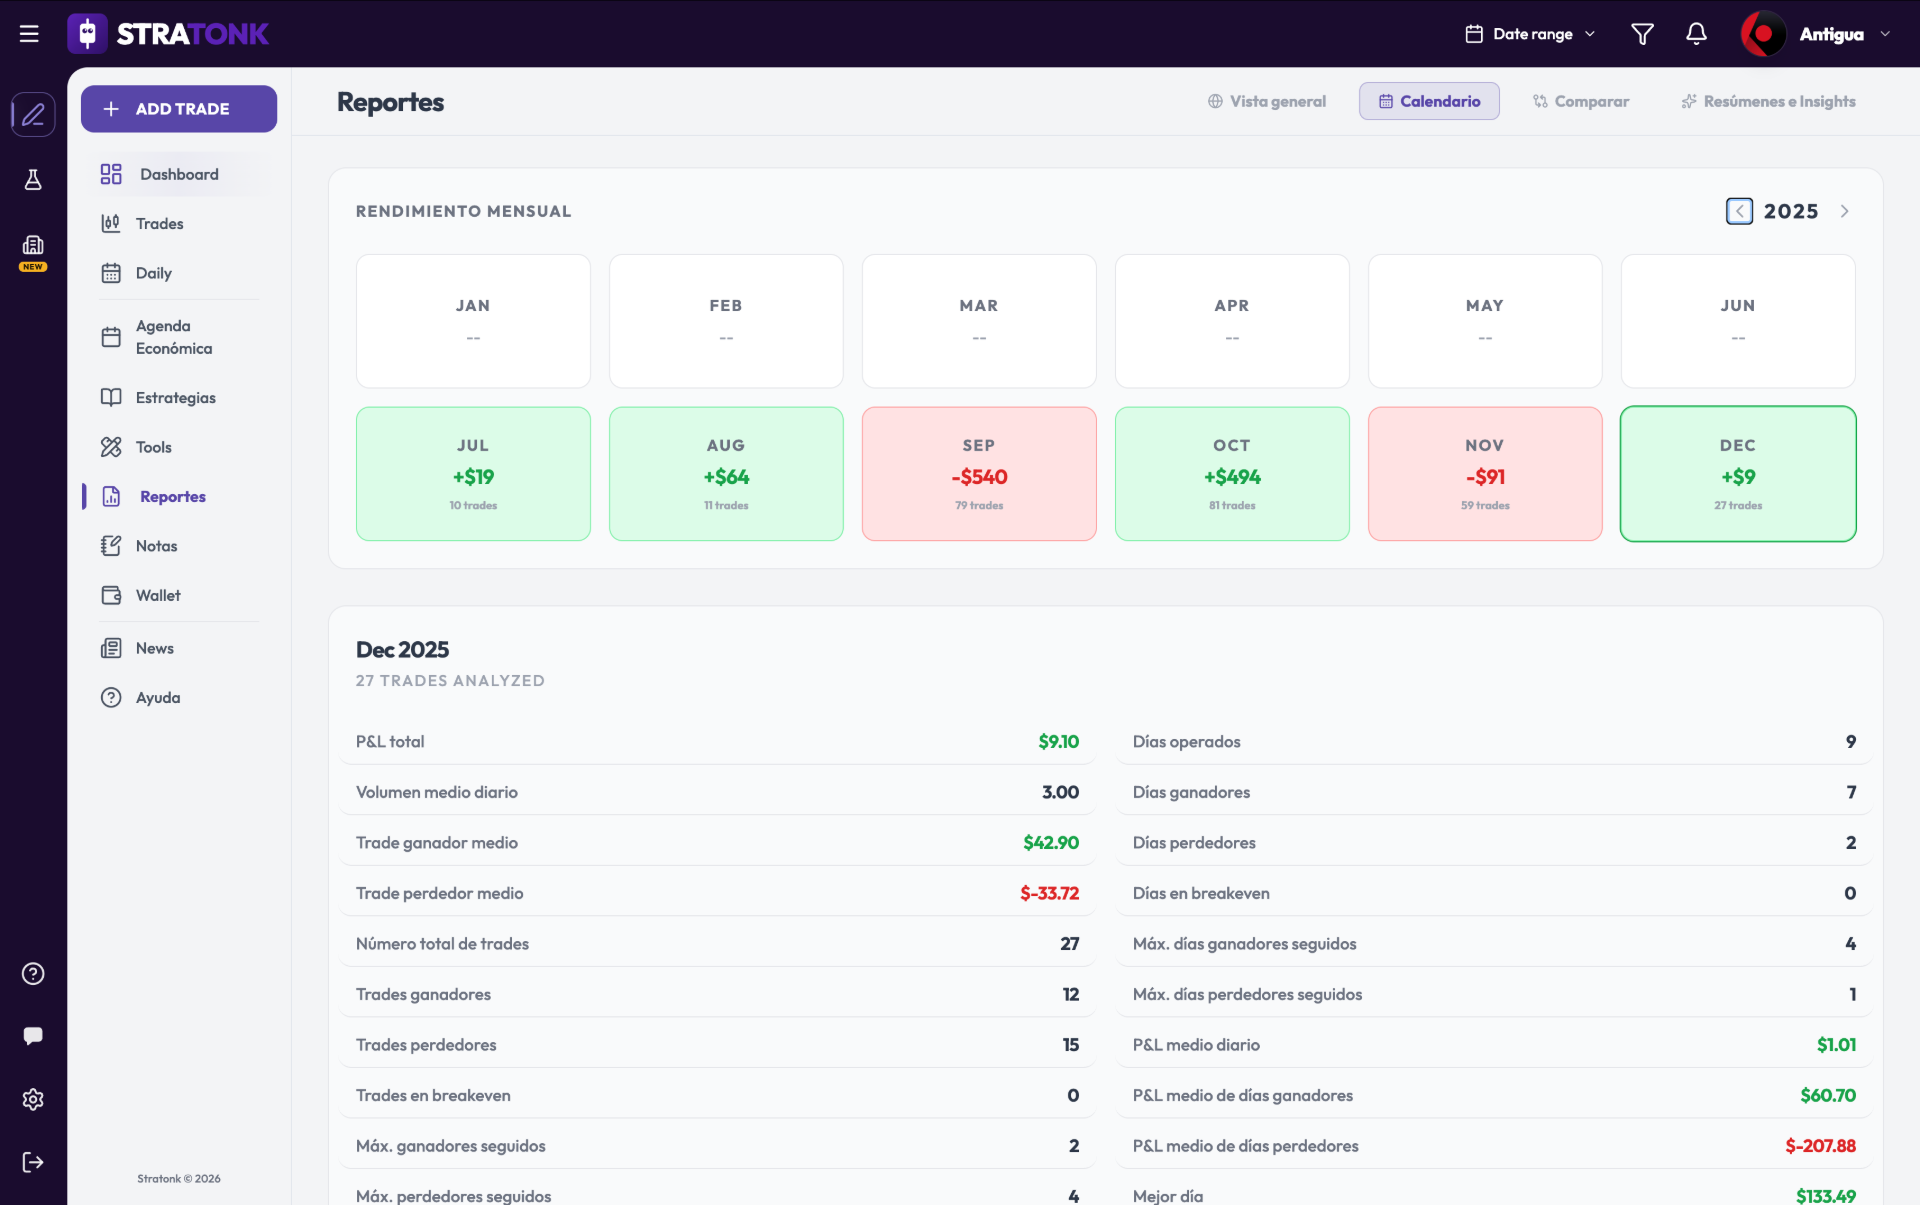
Task: Go to previous year with left chevron
Action: pyautogui.click(x=1739, y=211)
